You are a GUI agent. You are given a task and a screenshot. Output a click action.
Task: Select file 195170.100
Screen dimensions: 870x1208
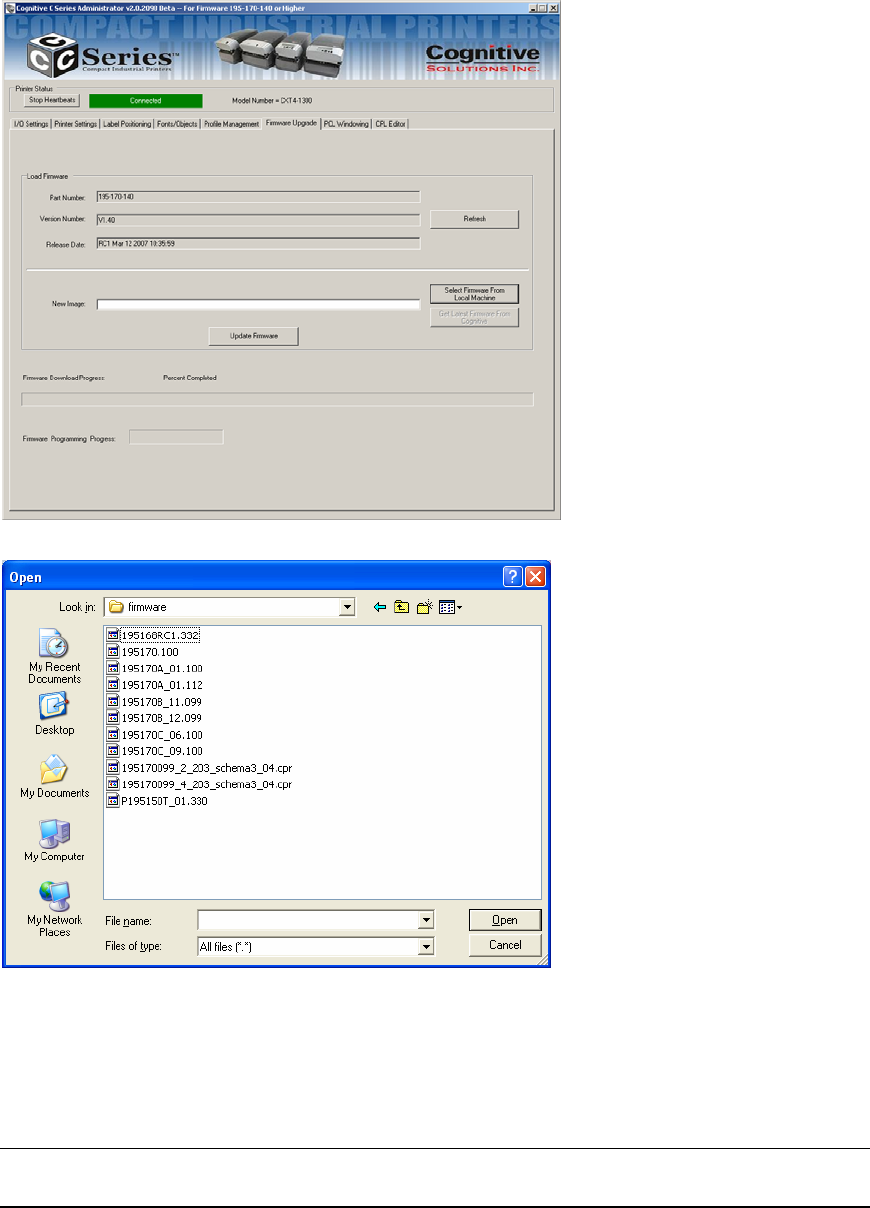[x=150, y=651]
